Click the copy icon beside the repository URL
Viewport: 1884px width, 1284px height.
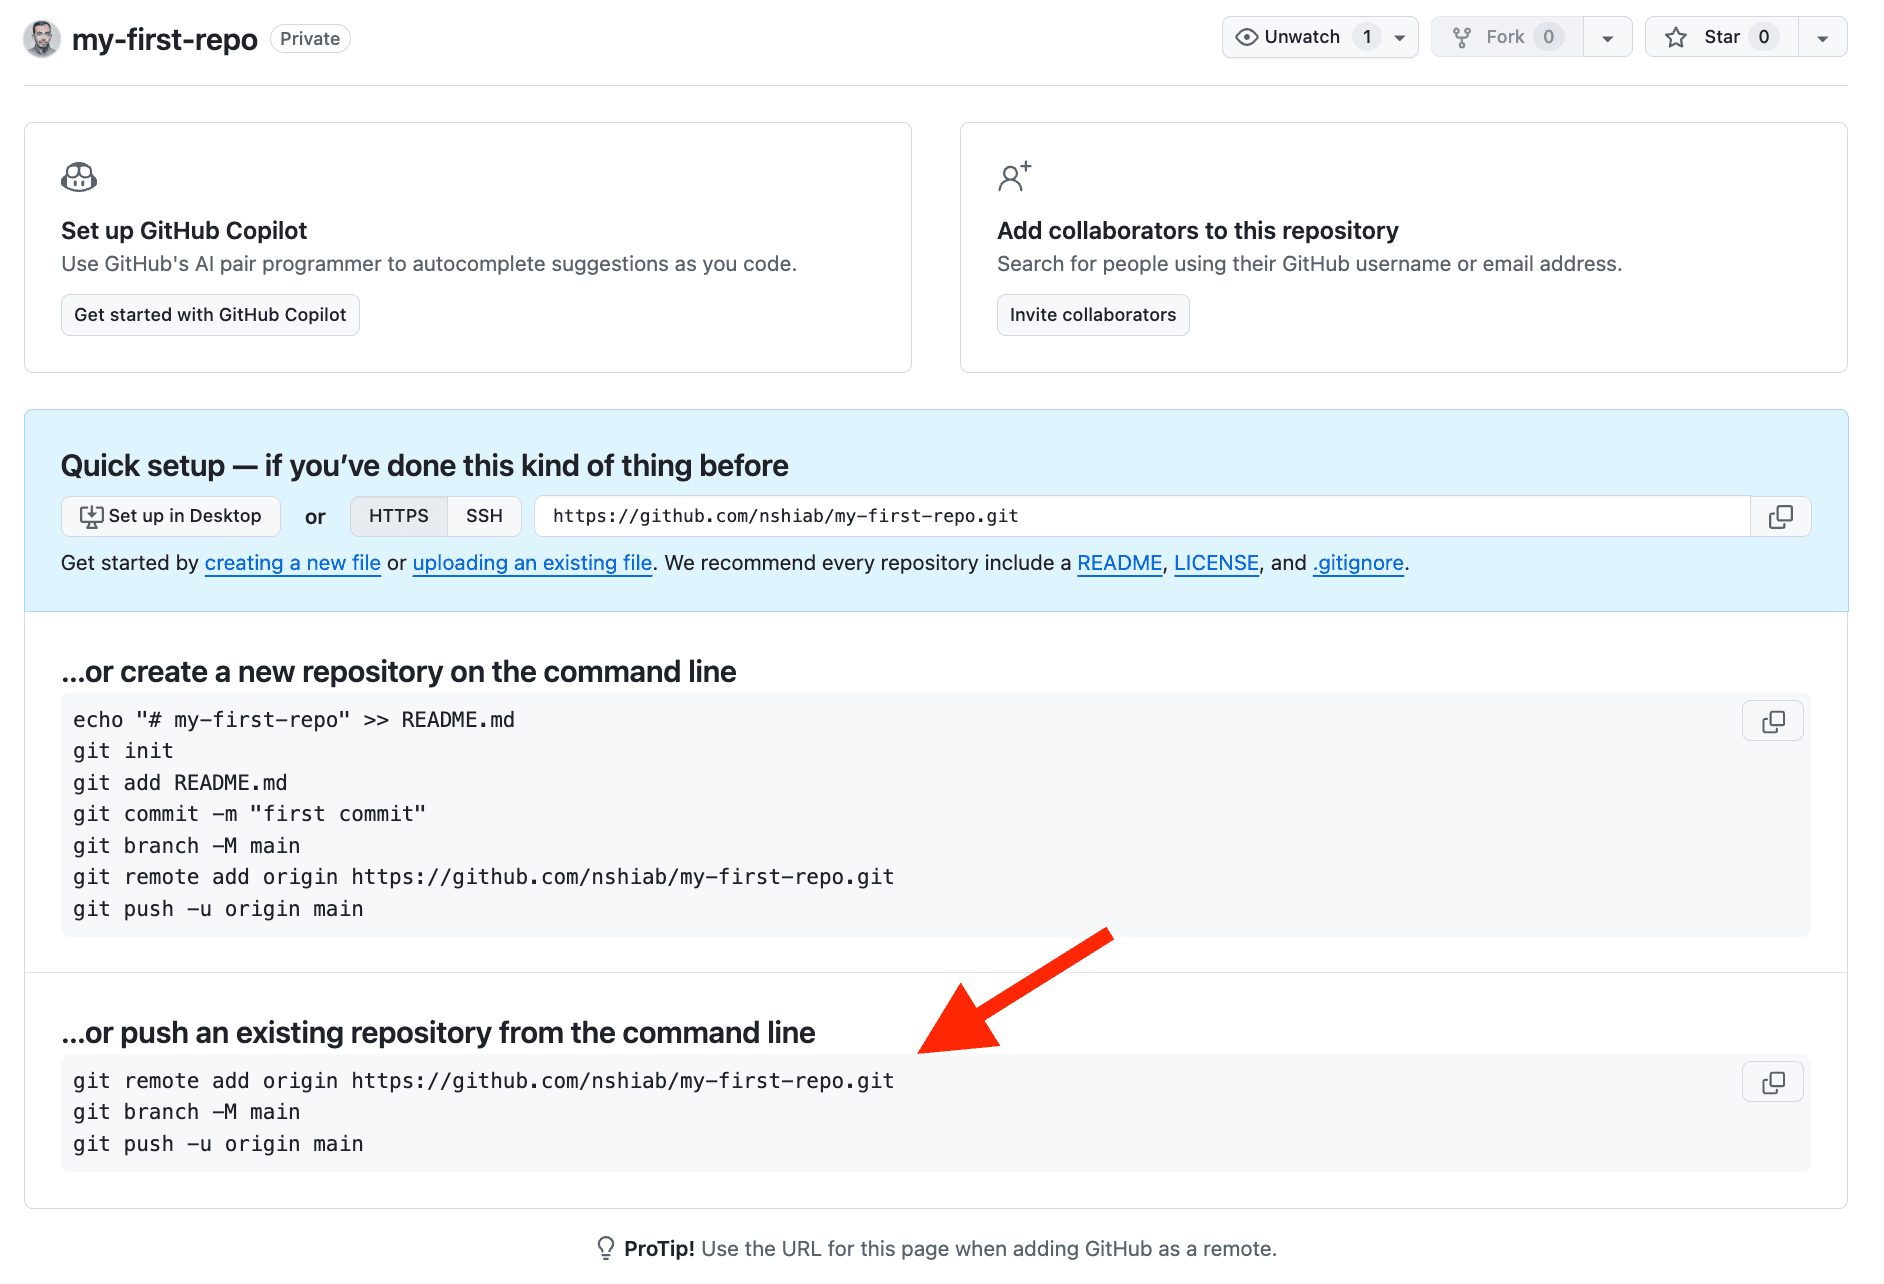coord(1780,516)
